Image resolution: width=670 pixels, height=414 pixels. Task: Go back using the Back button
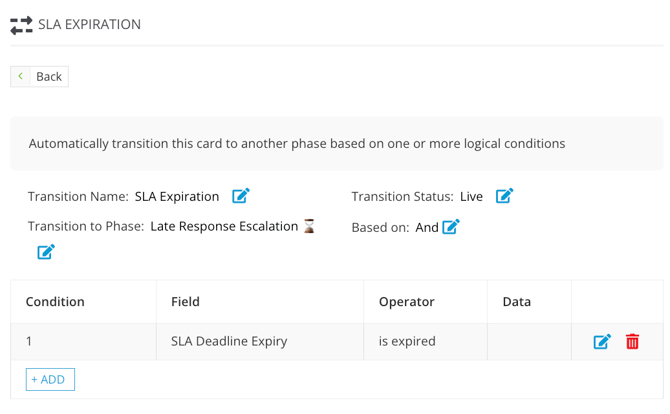coord(39,76)
